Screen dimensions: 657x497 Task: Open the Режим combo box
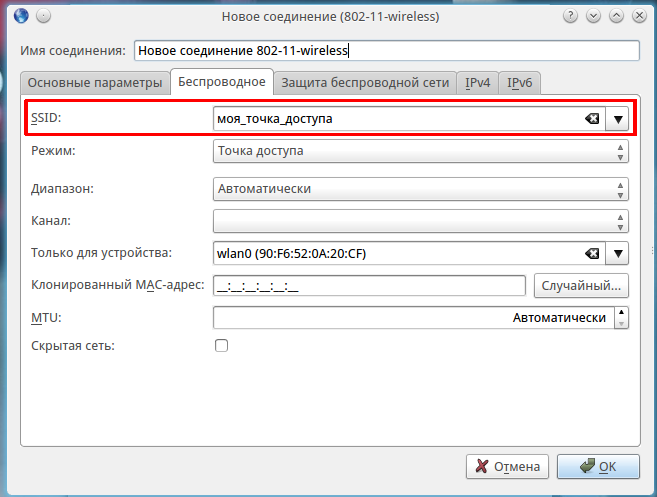coord(421,151)
